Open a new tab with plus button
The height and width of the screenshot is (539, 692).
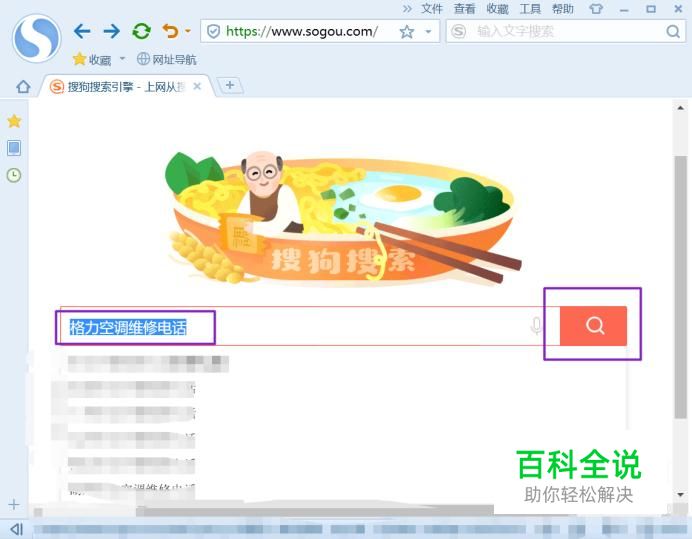pos(229,85)
